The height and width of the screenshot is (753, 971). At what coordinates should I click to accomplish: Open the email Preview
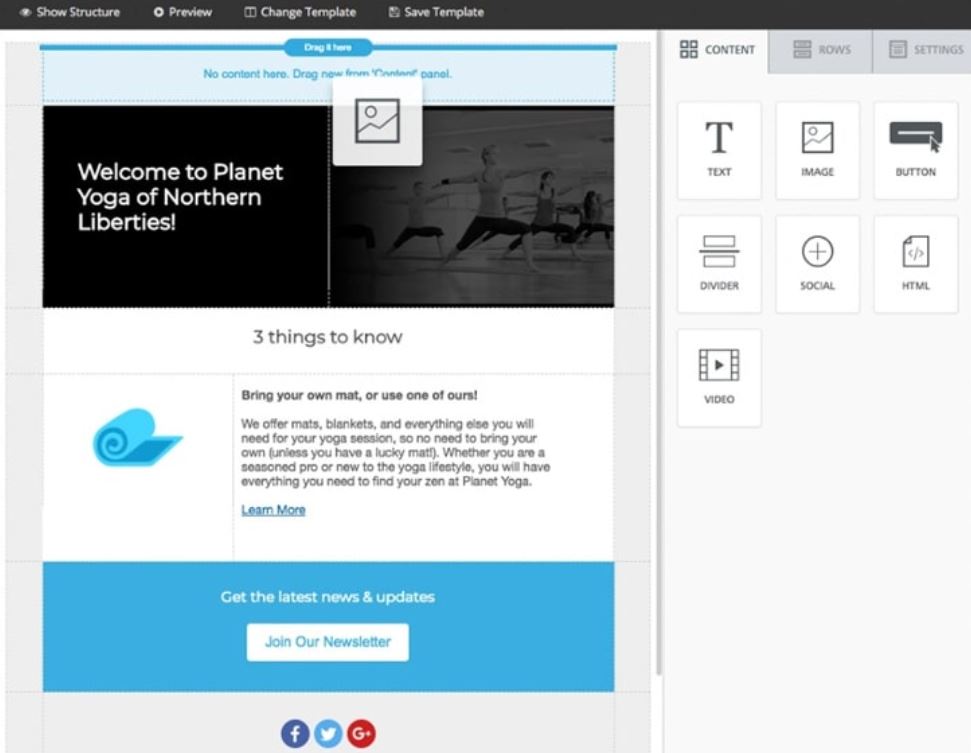[183, 12]
